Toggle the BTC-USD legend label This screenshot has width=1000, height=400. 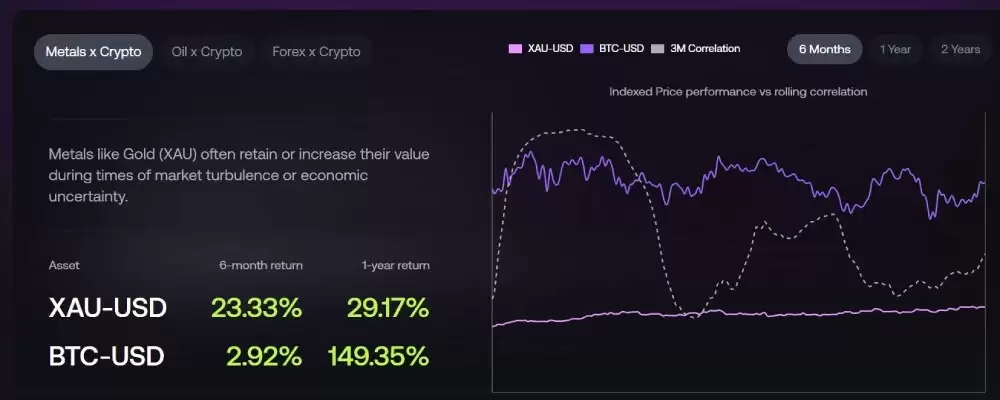coord(620,48)
